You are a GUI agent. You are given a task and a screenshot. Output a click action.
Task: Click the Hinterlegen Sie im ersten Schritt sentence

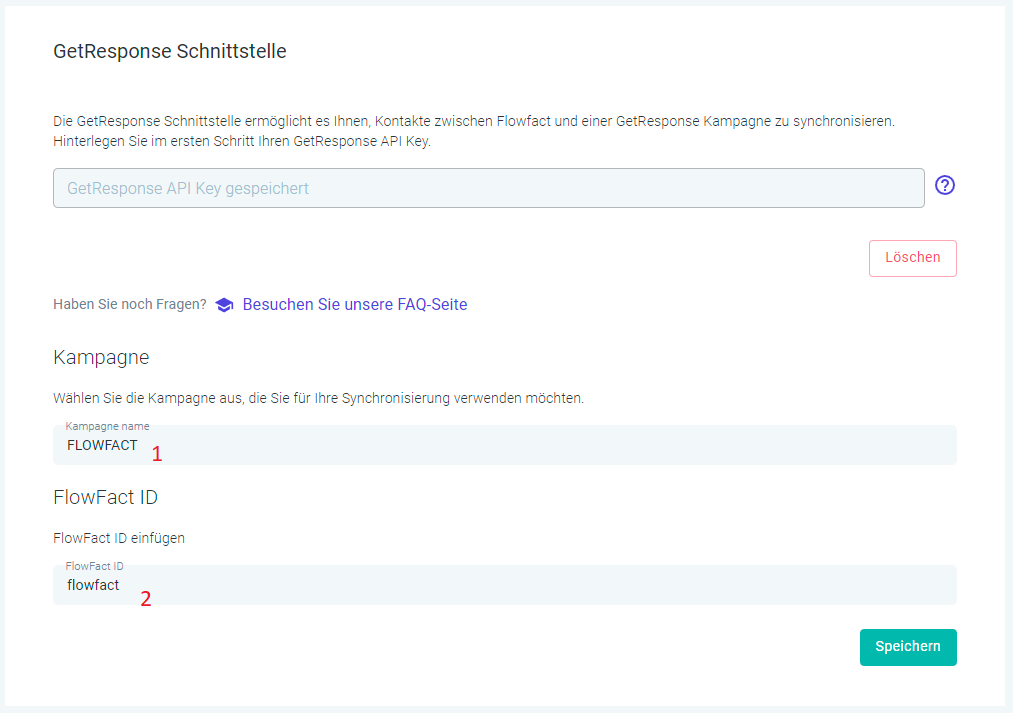click(242, 141)
